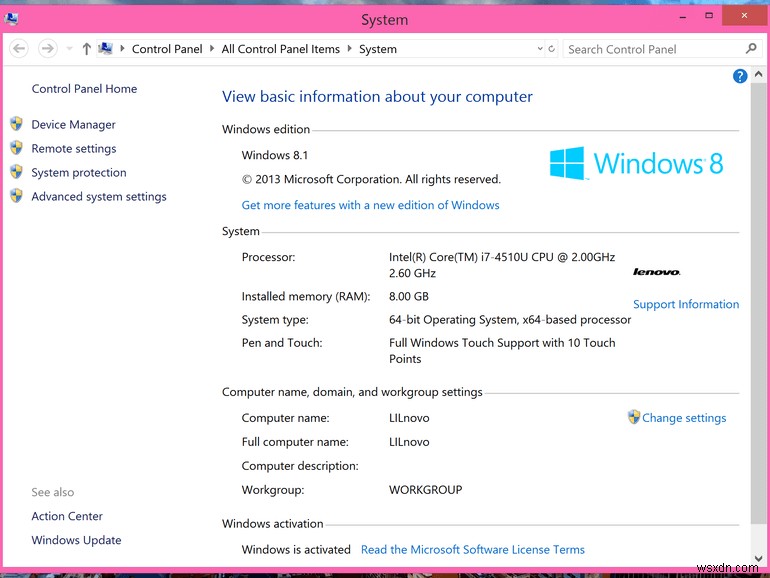Click the WORKGROUP value

click(425, 490)
